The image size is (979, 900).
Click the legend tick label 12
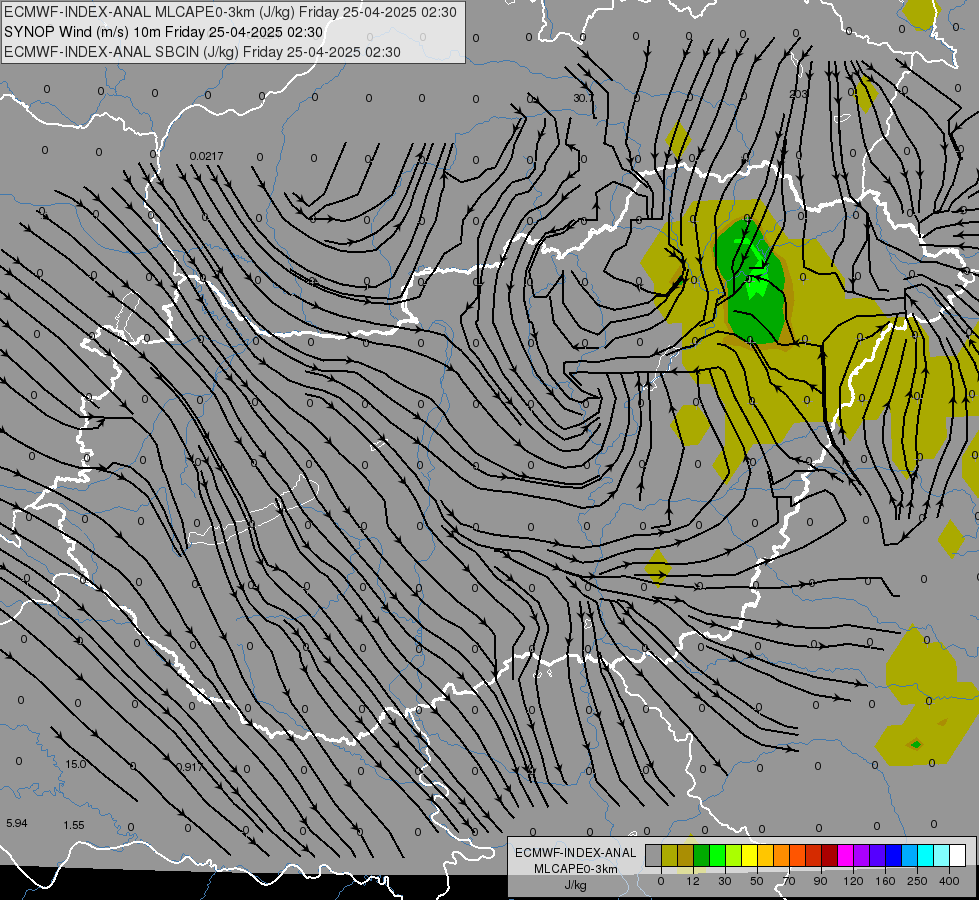(692, 881)
